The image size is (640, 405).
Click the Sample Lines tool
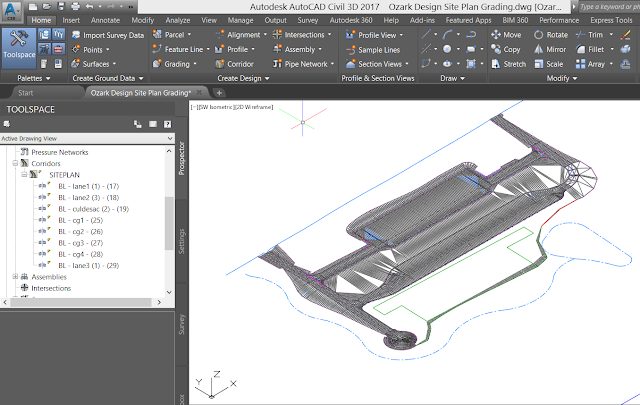tap(376, 49)
